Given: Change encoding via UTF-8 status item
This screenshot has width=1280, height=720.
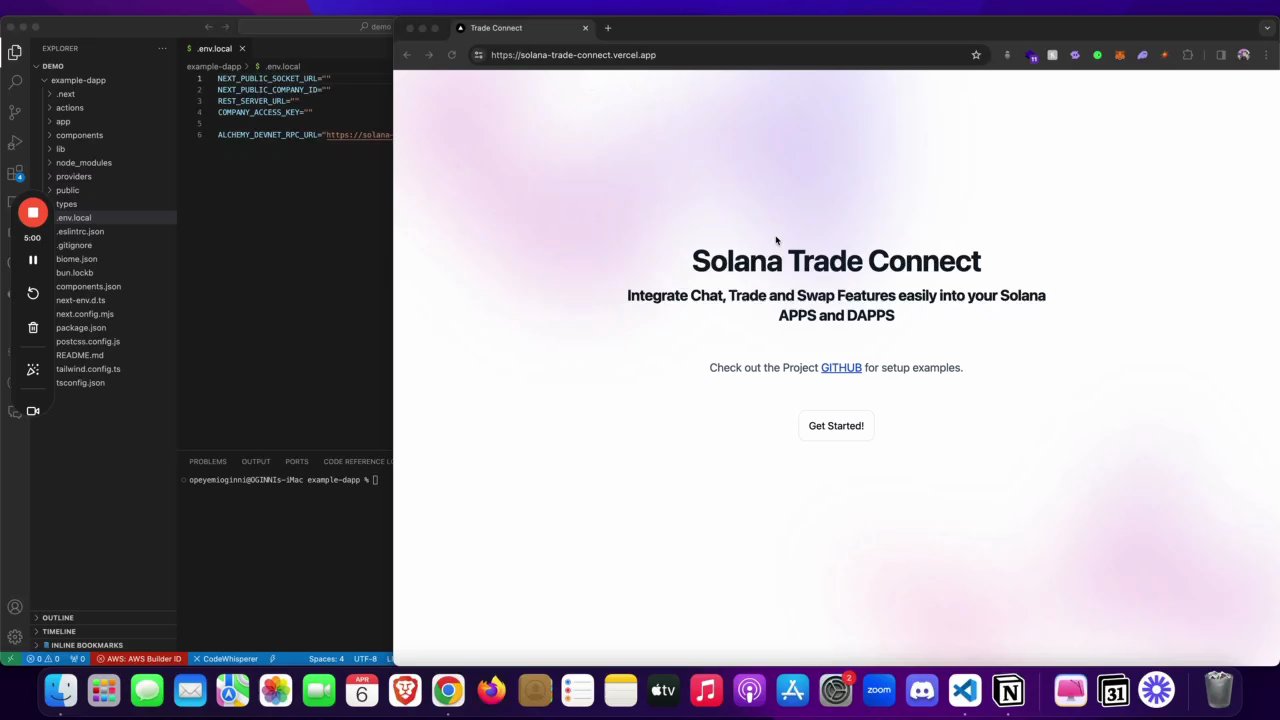Looking at the screenshot, I should (365, 659).
